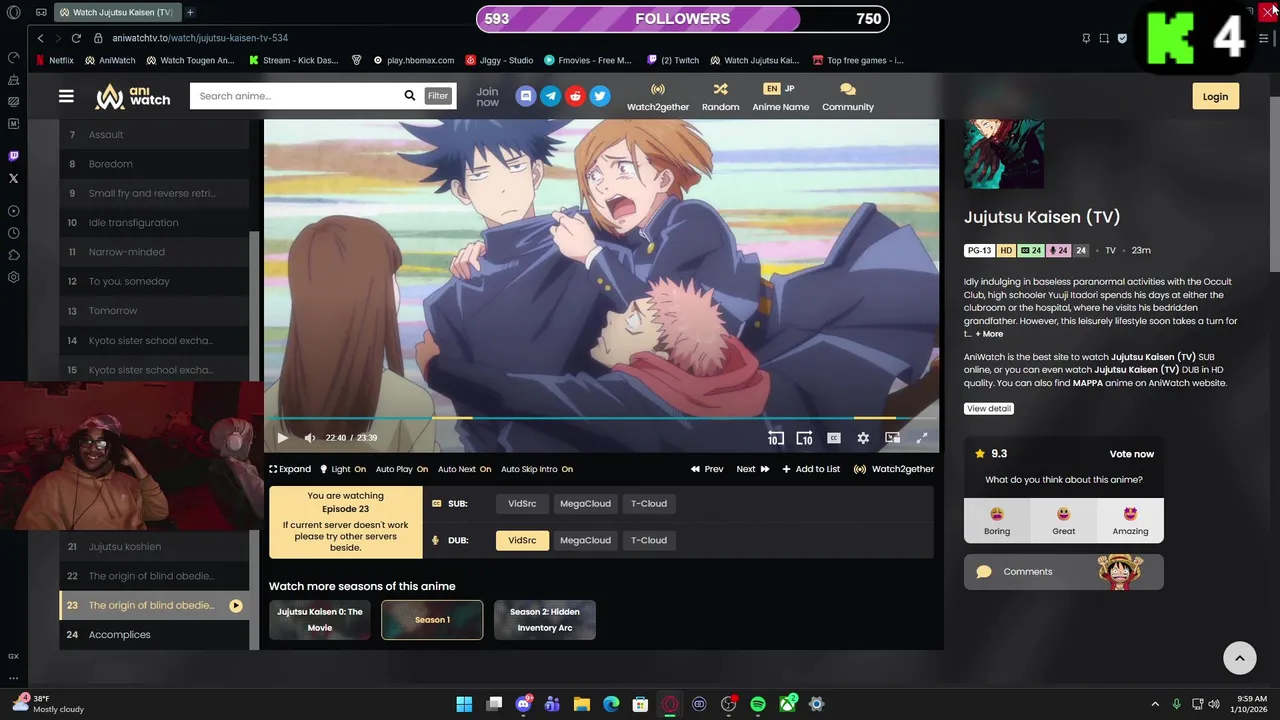The width and height of the screenshot is (1280, 720).
Task: Open Jujutsu Kaisen 0: The Movie
Action: (320, 620)
